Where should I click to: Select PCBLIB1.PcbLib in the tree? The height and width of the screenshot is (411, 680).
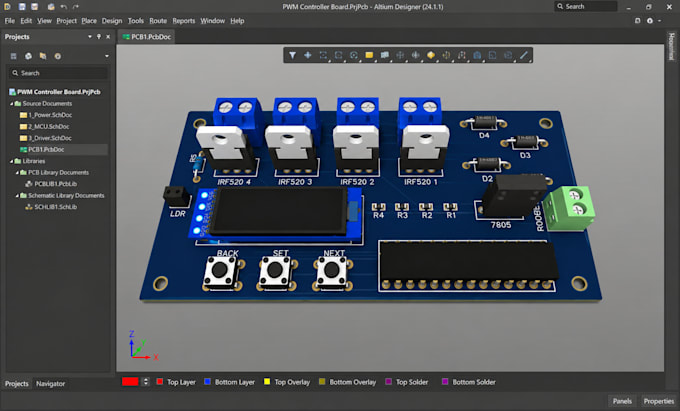click(x=51, y=184)
